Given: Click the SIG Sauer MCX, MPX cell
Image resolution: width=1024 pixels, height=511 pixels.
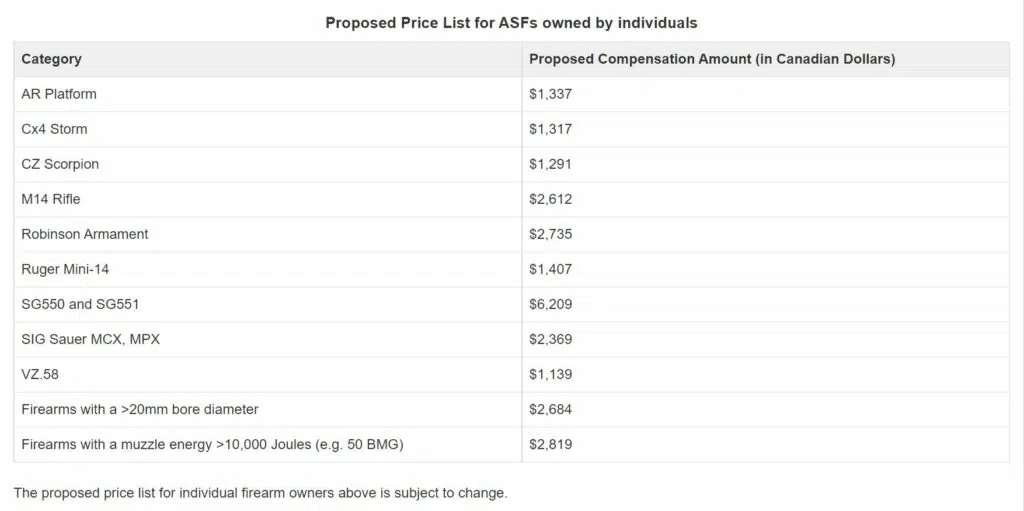Looking at the screenshot, I should point(268,340).
